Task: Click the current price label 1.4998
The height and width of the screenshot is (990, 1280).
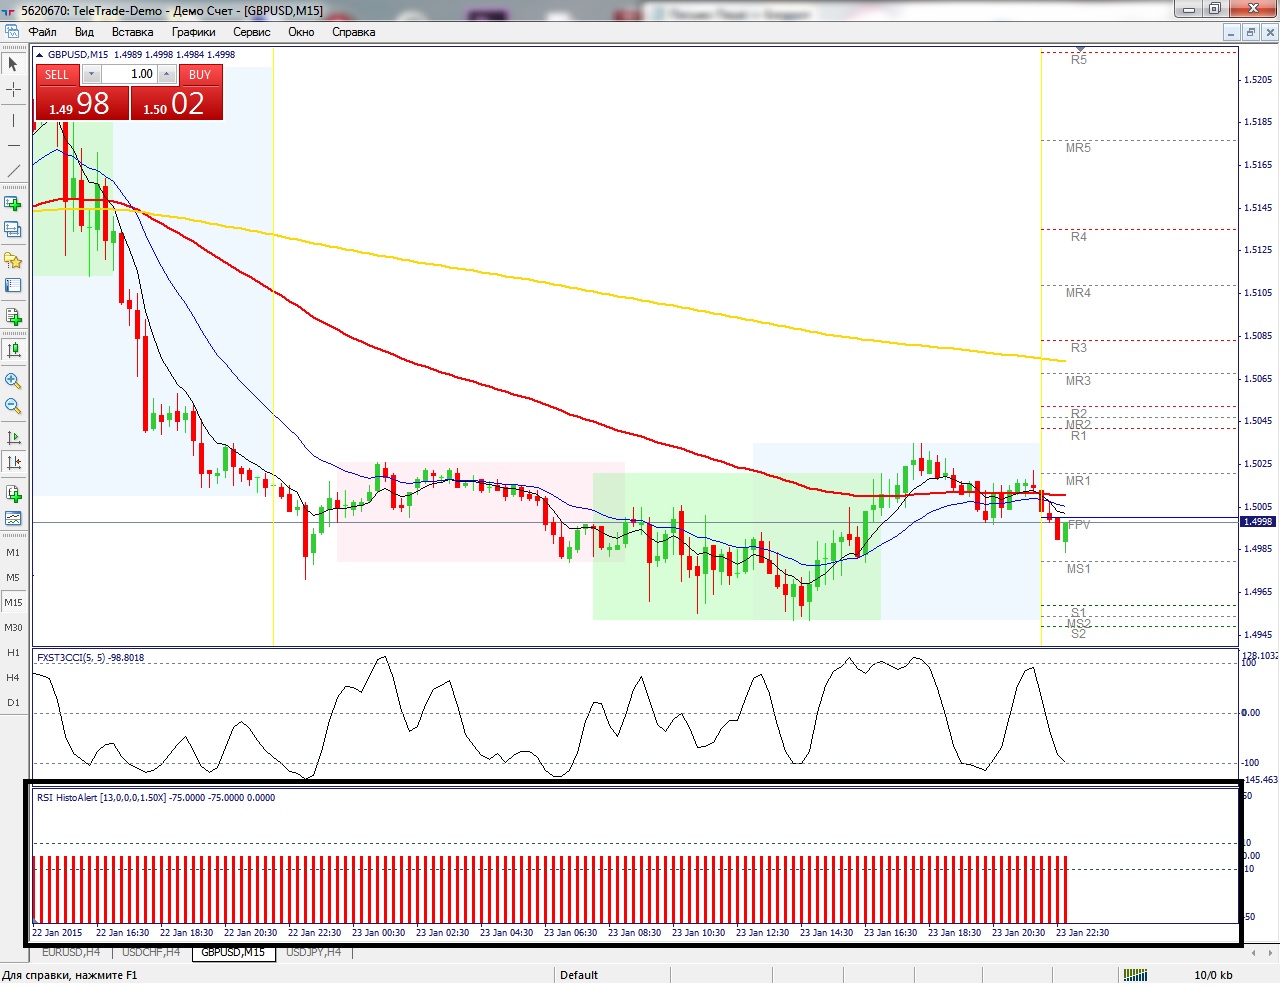Action: pos(1257,522)
